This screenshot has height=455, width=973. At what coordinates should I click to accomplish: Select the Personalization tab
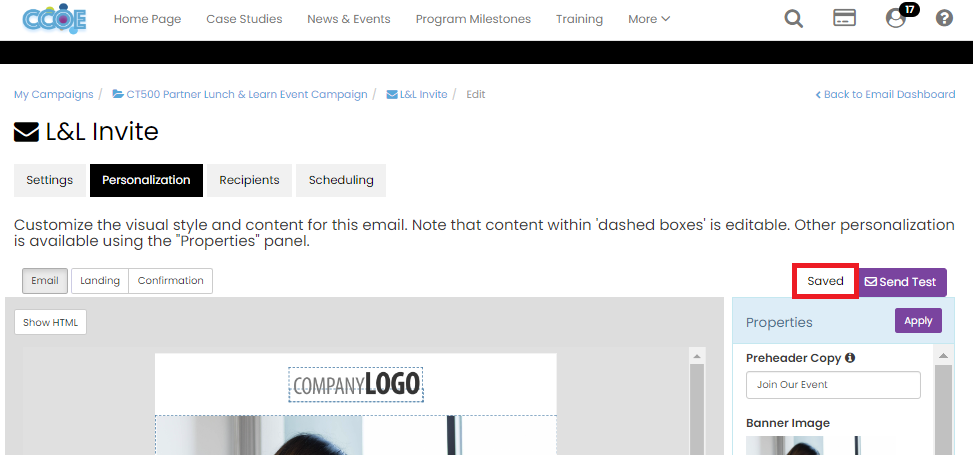[146, 180]
